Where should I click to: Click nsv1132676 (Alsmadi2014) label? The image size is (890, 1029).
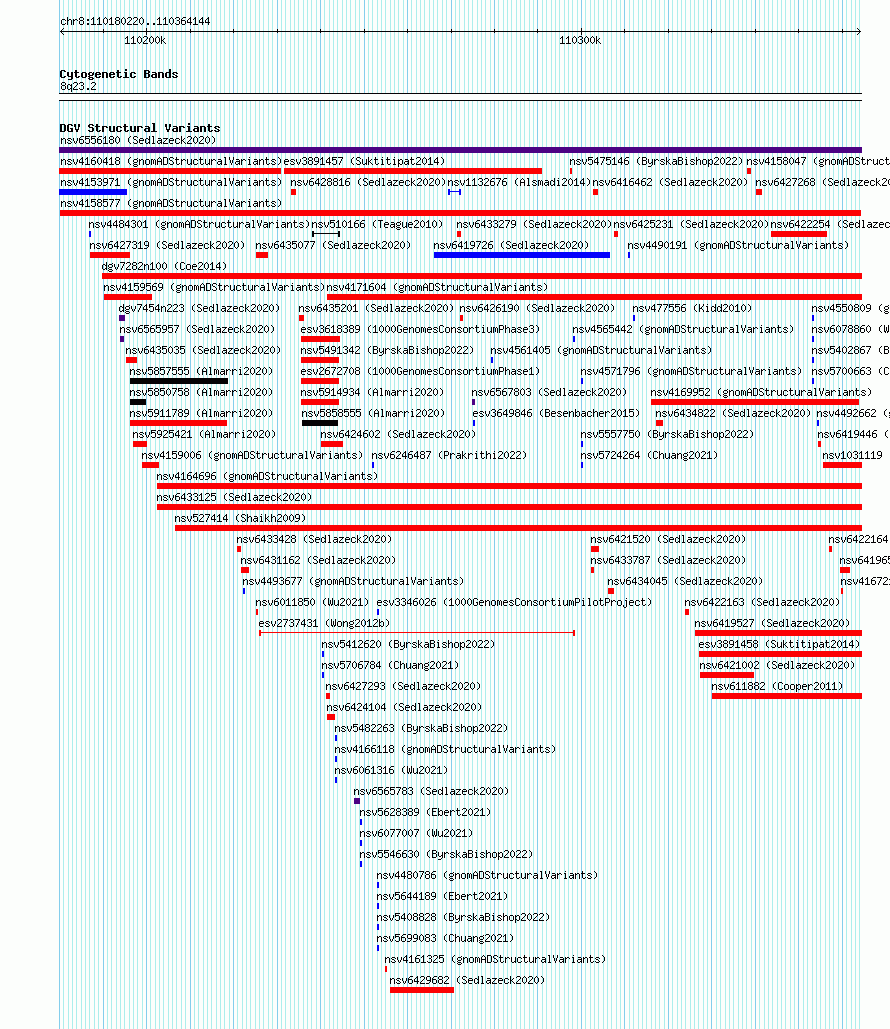(x=519, y=182)
